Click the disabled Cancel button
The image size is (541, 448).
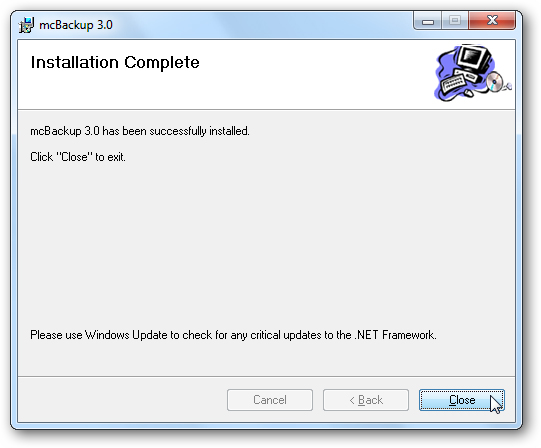pos(270,400)
